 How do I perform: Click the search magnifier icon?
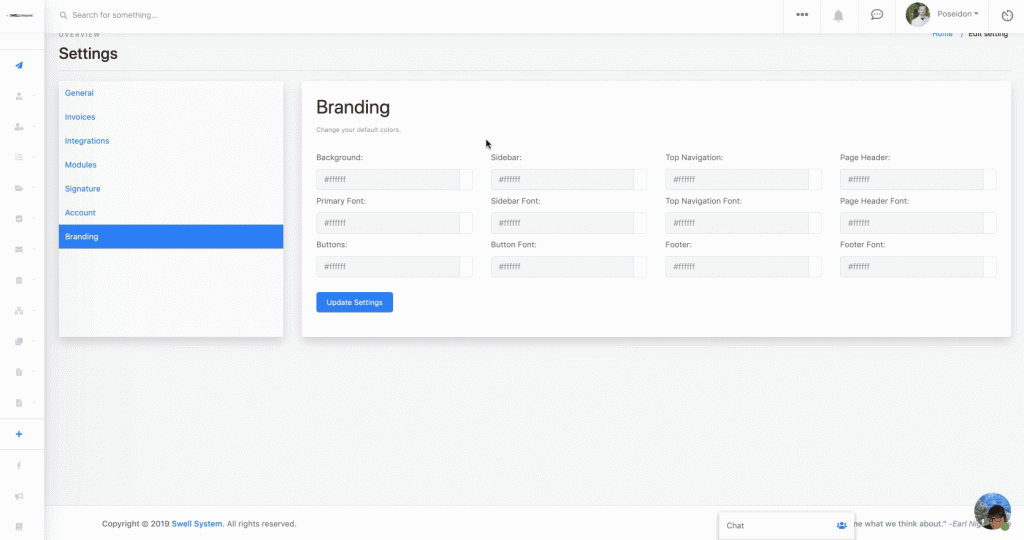click(x=63, y=15)
